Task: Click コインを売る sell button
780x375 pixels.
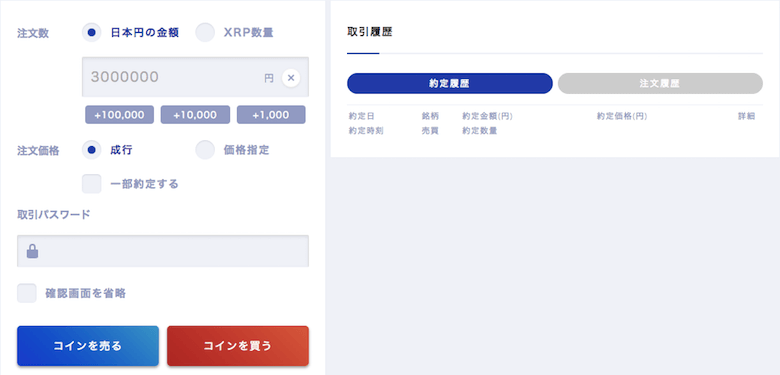Action: (88, 346)
